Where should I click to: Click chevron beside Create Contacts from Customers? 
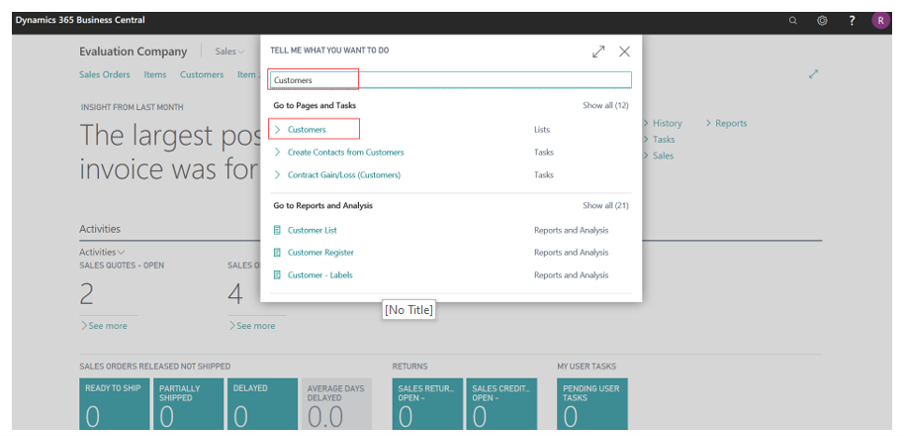click(x=277, y=152)
